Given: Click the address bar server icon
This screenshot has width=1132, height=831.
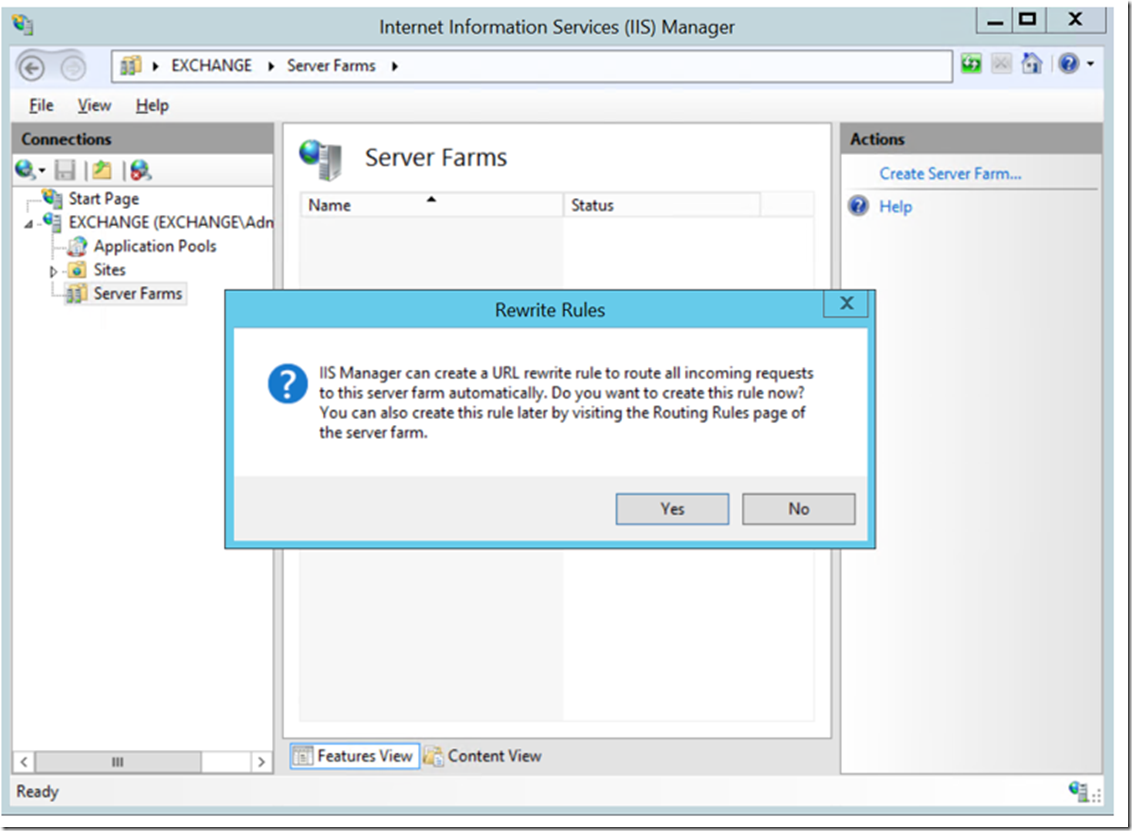Looking at the screenshot, I should (x=131, y=66).
